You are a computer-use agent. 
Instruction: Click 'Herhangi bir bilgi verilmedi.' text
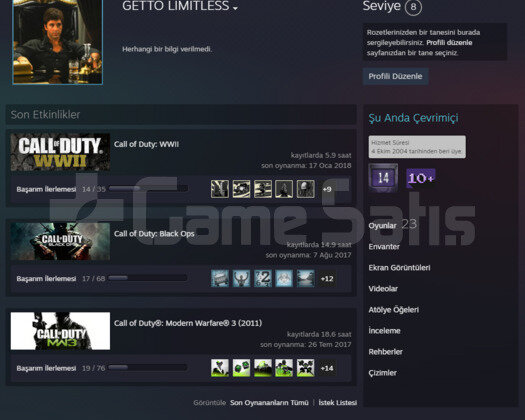coord(167,49)
